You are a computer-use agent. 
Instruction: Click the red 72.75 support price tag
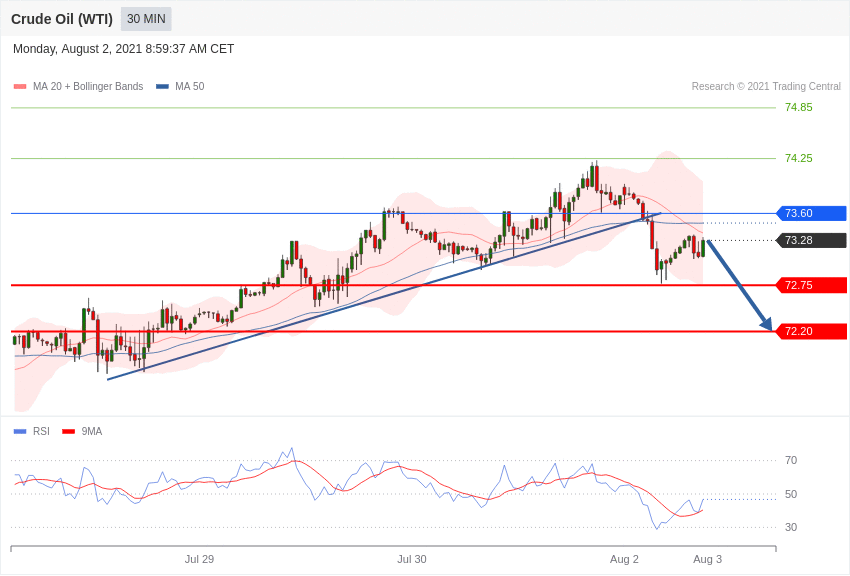click(x=811, y=285)
